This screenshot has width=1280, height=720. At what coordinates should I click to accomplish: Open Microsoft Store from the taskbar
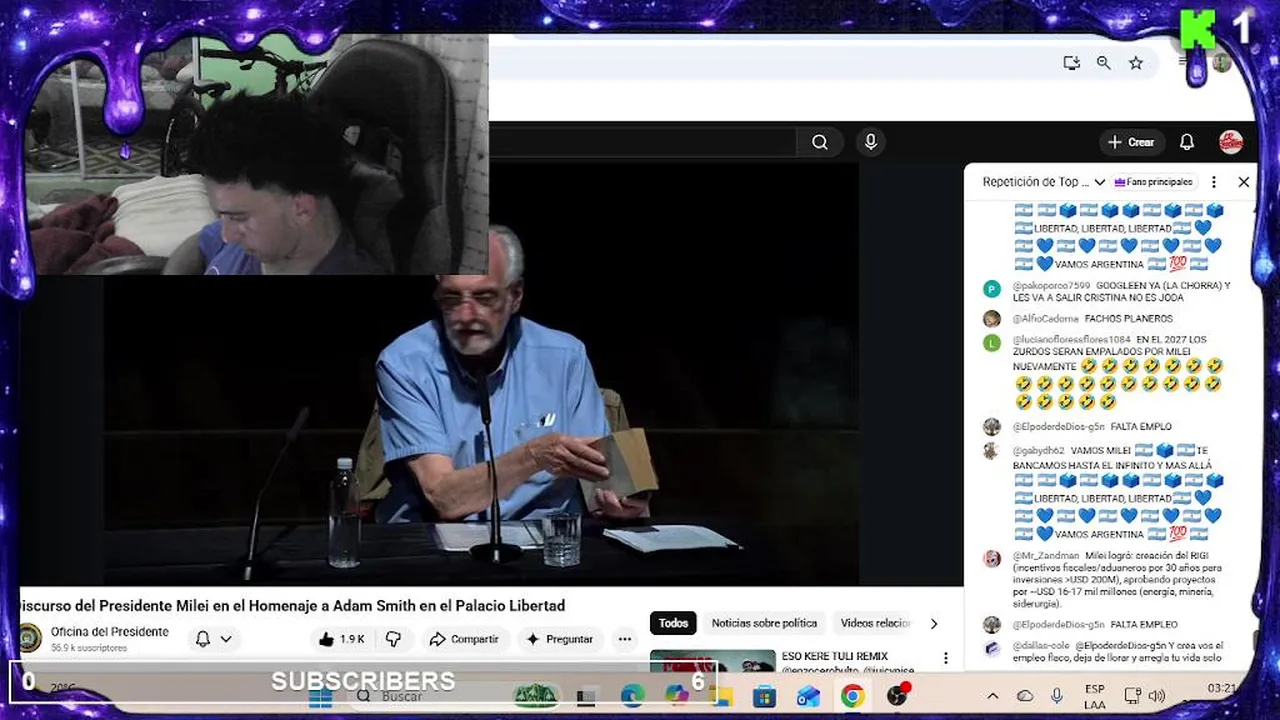click(x=764, y=696)
